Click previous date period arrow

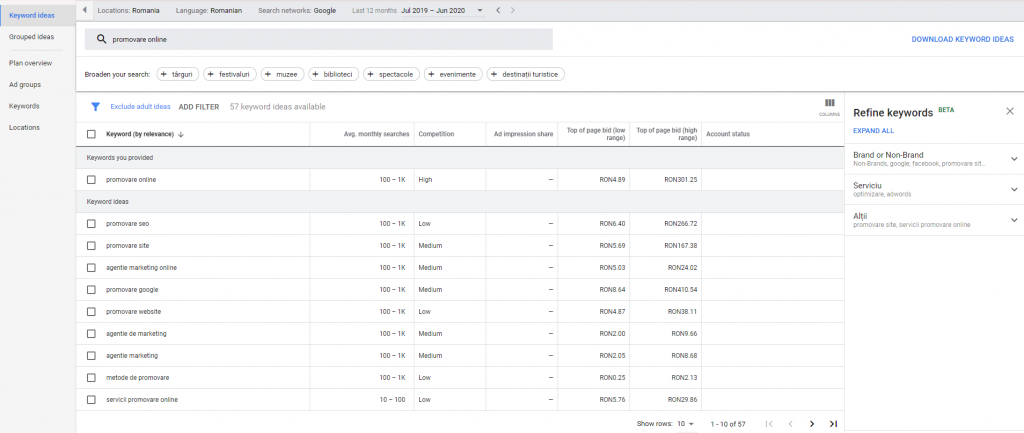[x=497, y=10]
